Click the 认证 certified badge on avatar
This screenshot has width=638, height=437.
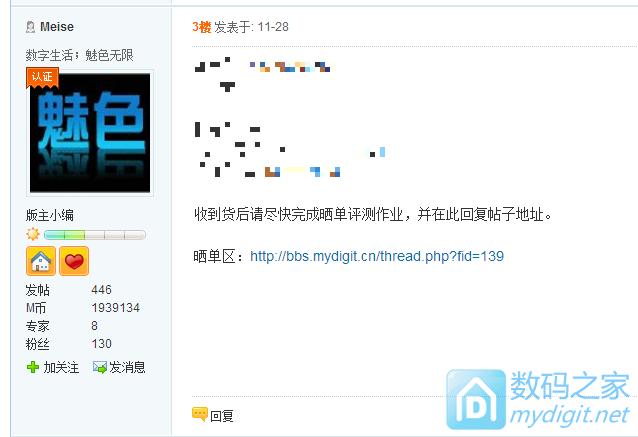click(x=42, y=77)
